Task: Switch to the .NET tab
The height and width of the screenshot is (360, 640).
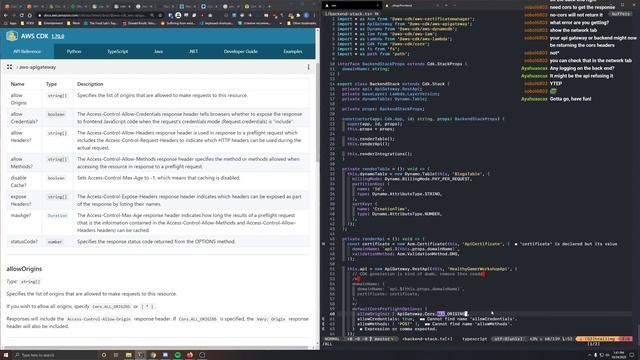Action: coord(193,51)
